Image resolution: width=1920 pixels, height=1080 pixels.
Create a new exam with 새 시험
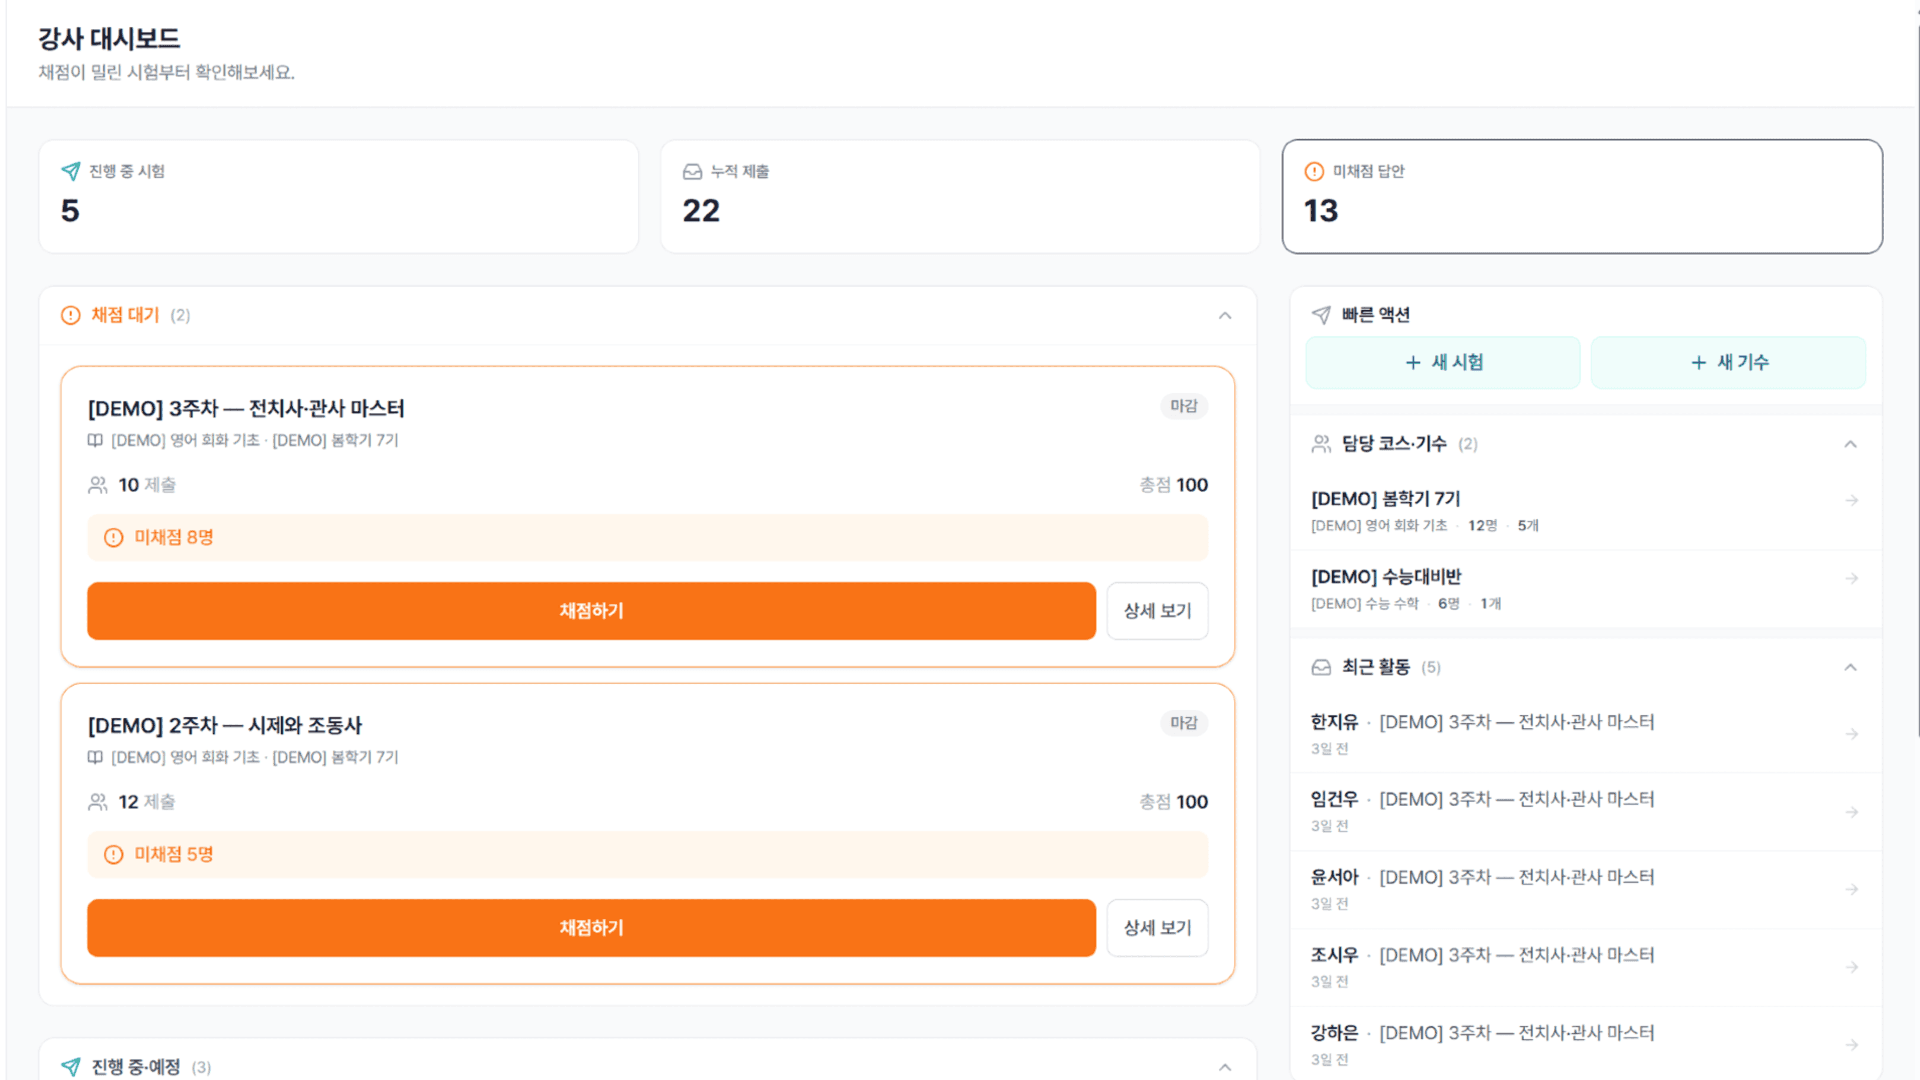pos(1443,362)
